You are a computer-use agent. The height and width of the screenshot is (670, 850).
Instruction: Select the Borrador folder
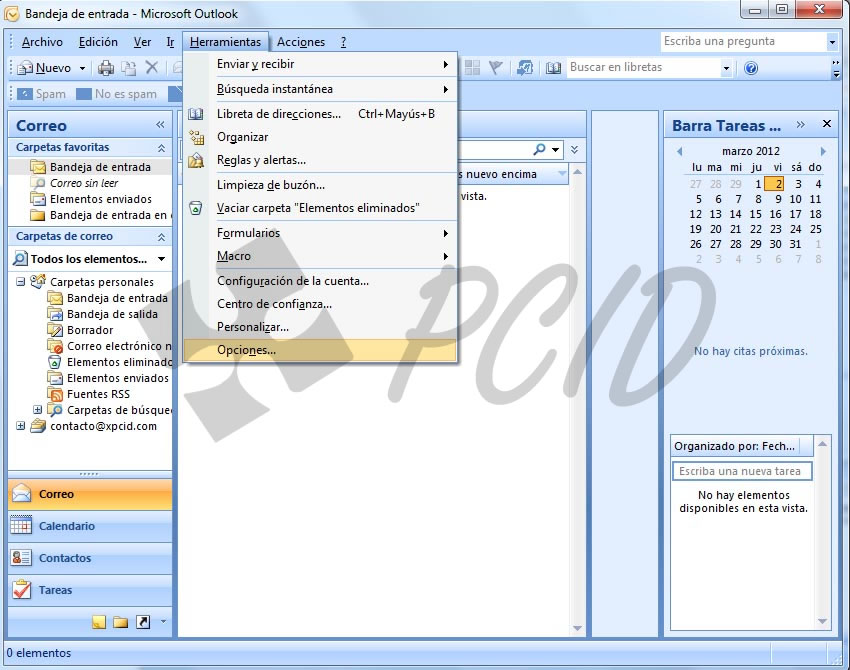point(90,330)
